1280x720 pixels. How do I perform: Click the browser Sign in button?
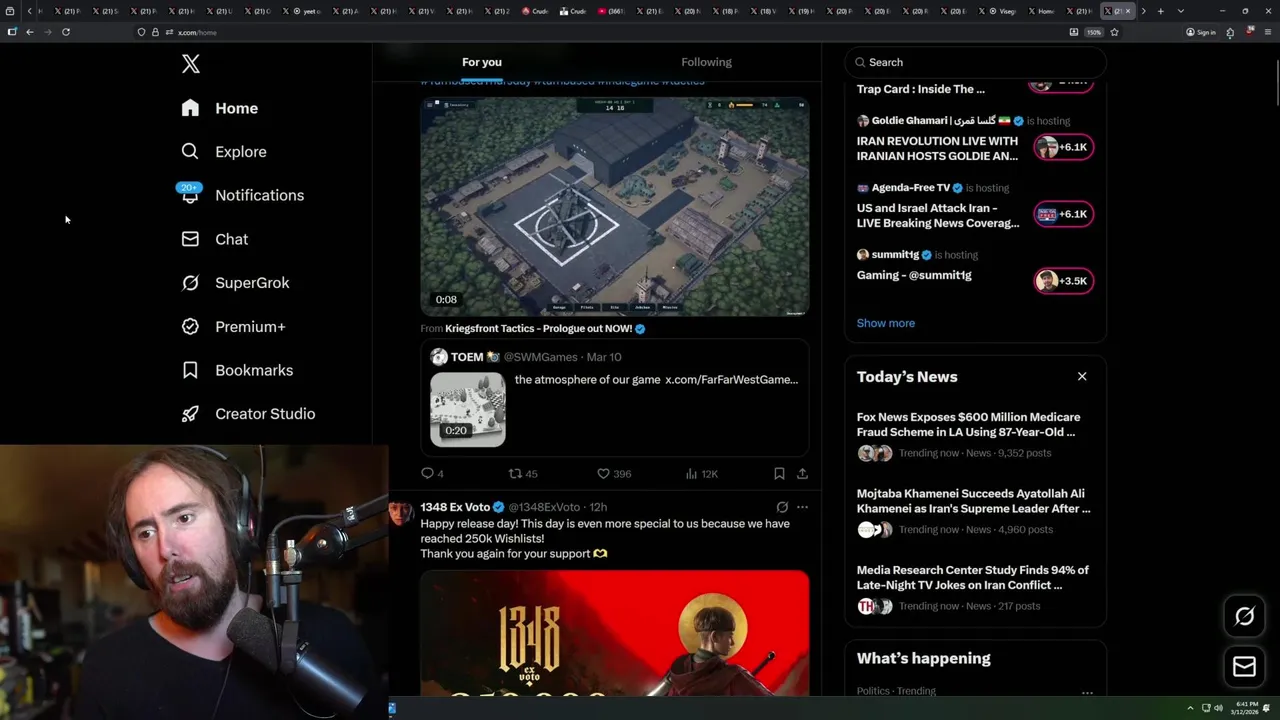tap(1201, 32)
